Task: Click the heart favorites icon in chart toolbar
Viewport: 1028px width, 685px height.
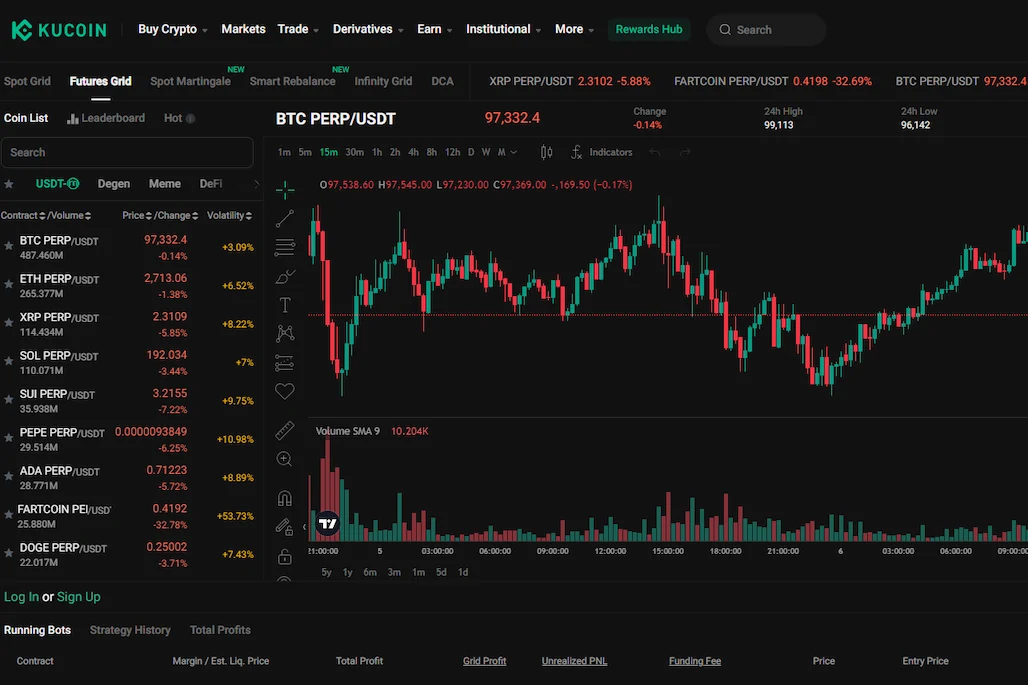Action: (x=285, y=391)
